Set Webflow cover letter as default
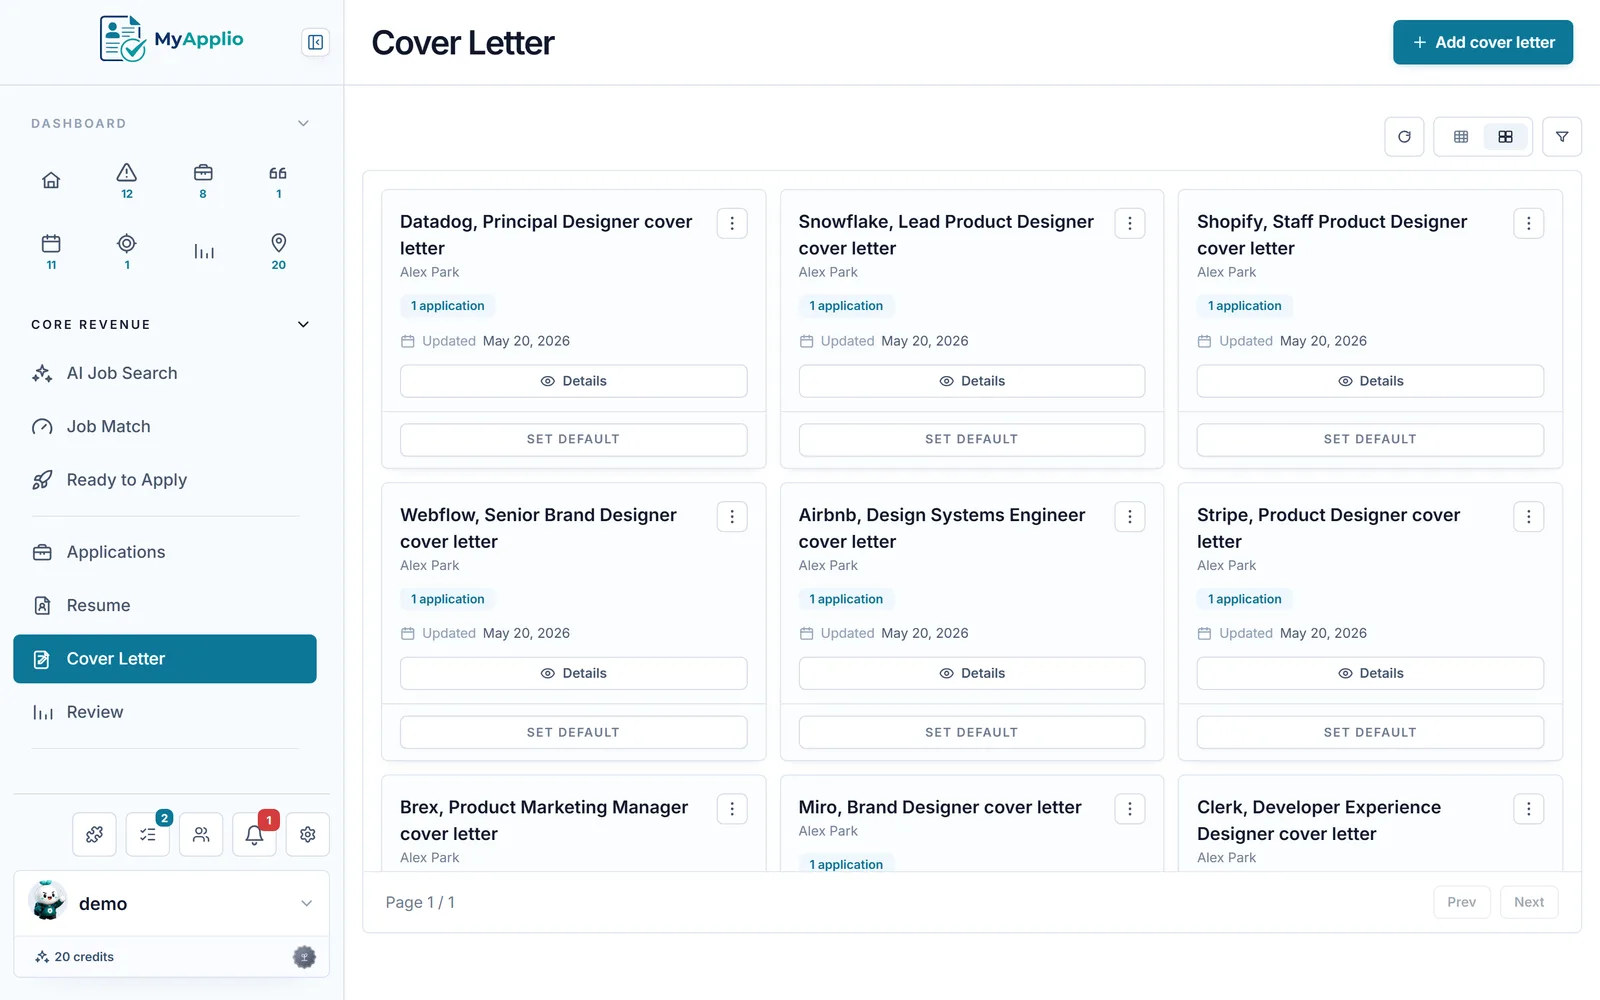Viewport: 1600px width, 1000px height. click(x=573, y=732)
